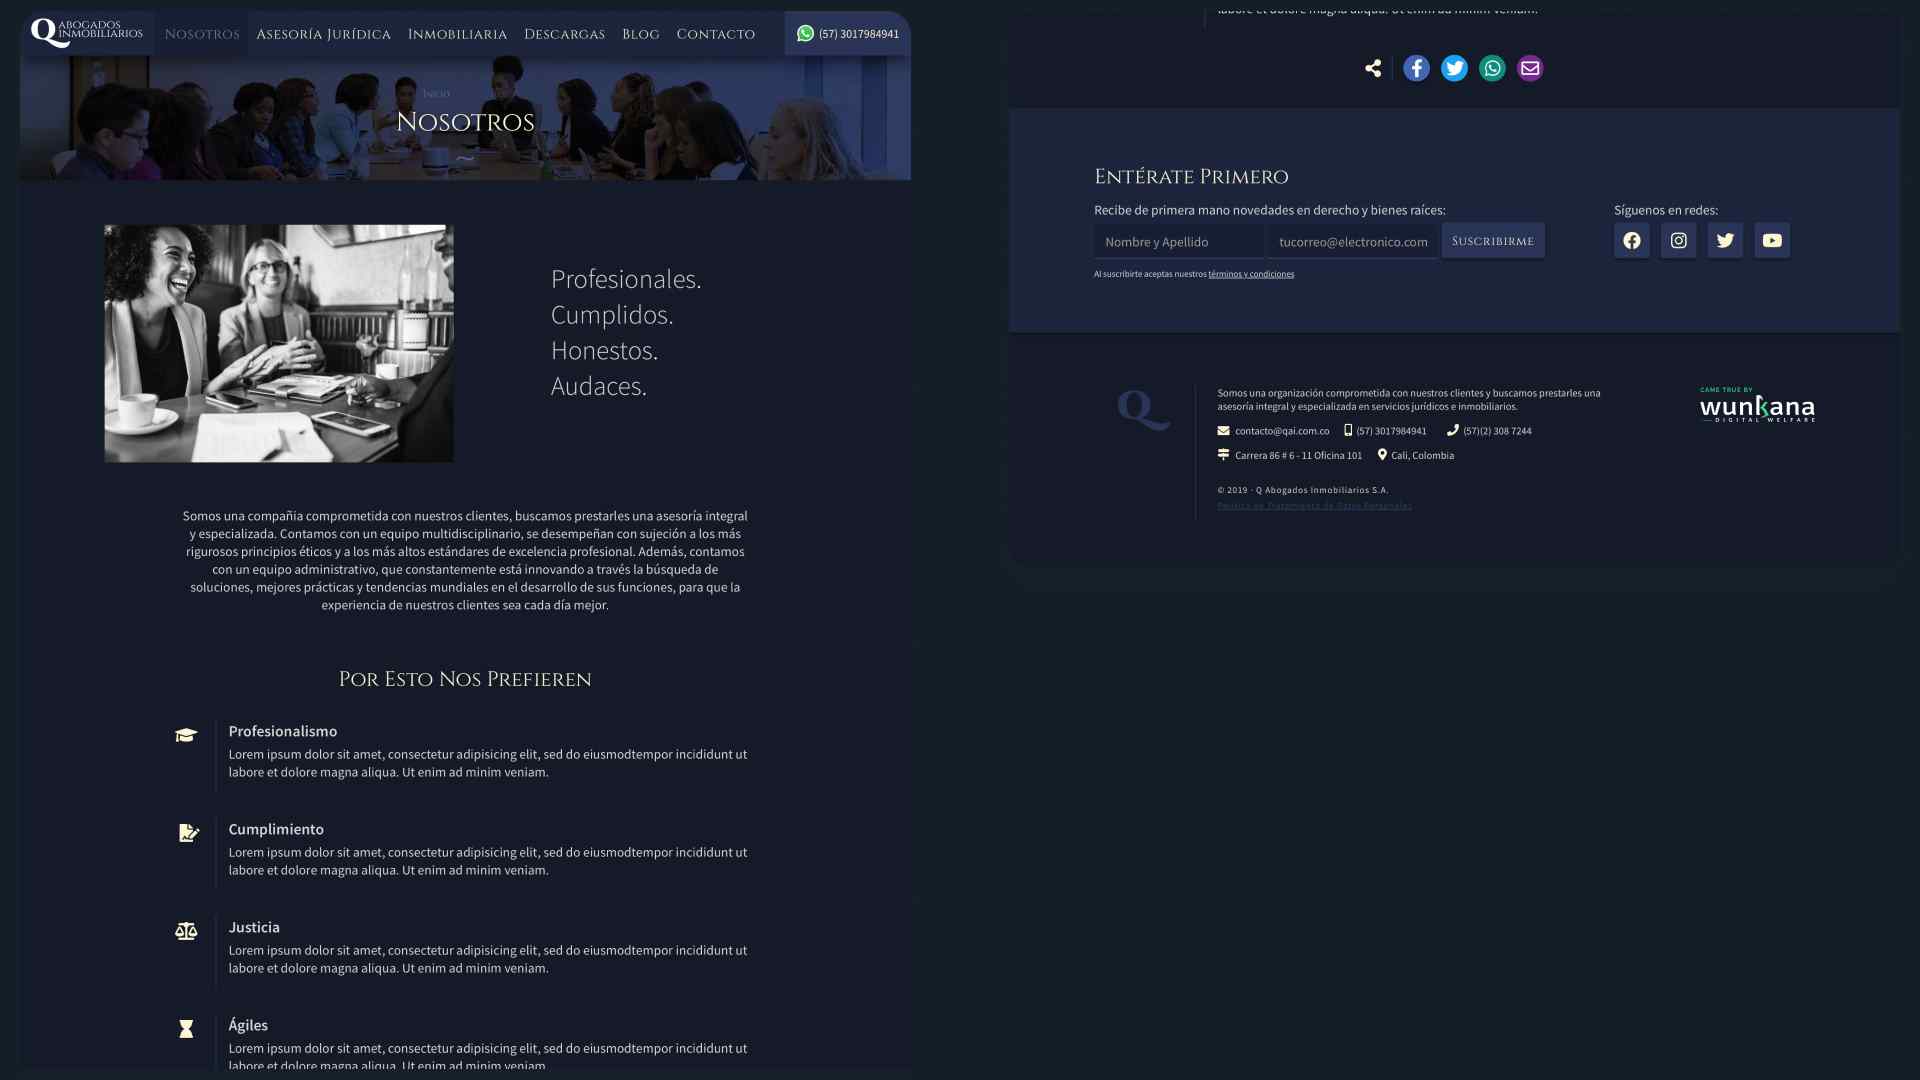Navigate to the Blog page
Viewport: 1920px width, 1080px height.
tap(640, 34)
